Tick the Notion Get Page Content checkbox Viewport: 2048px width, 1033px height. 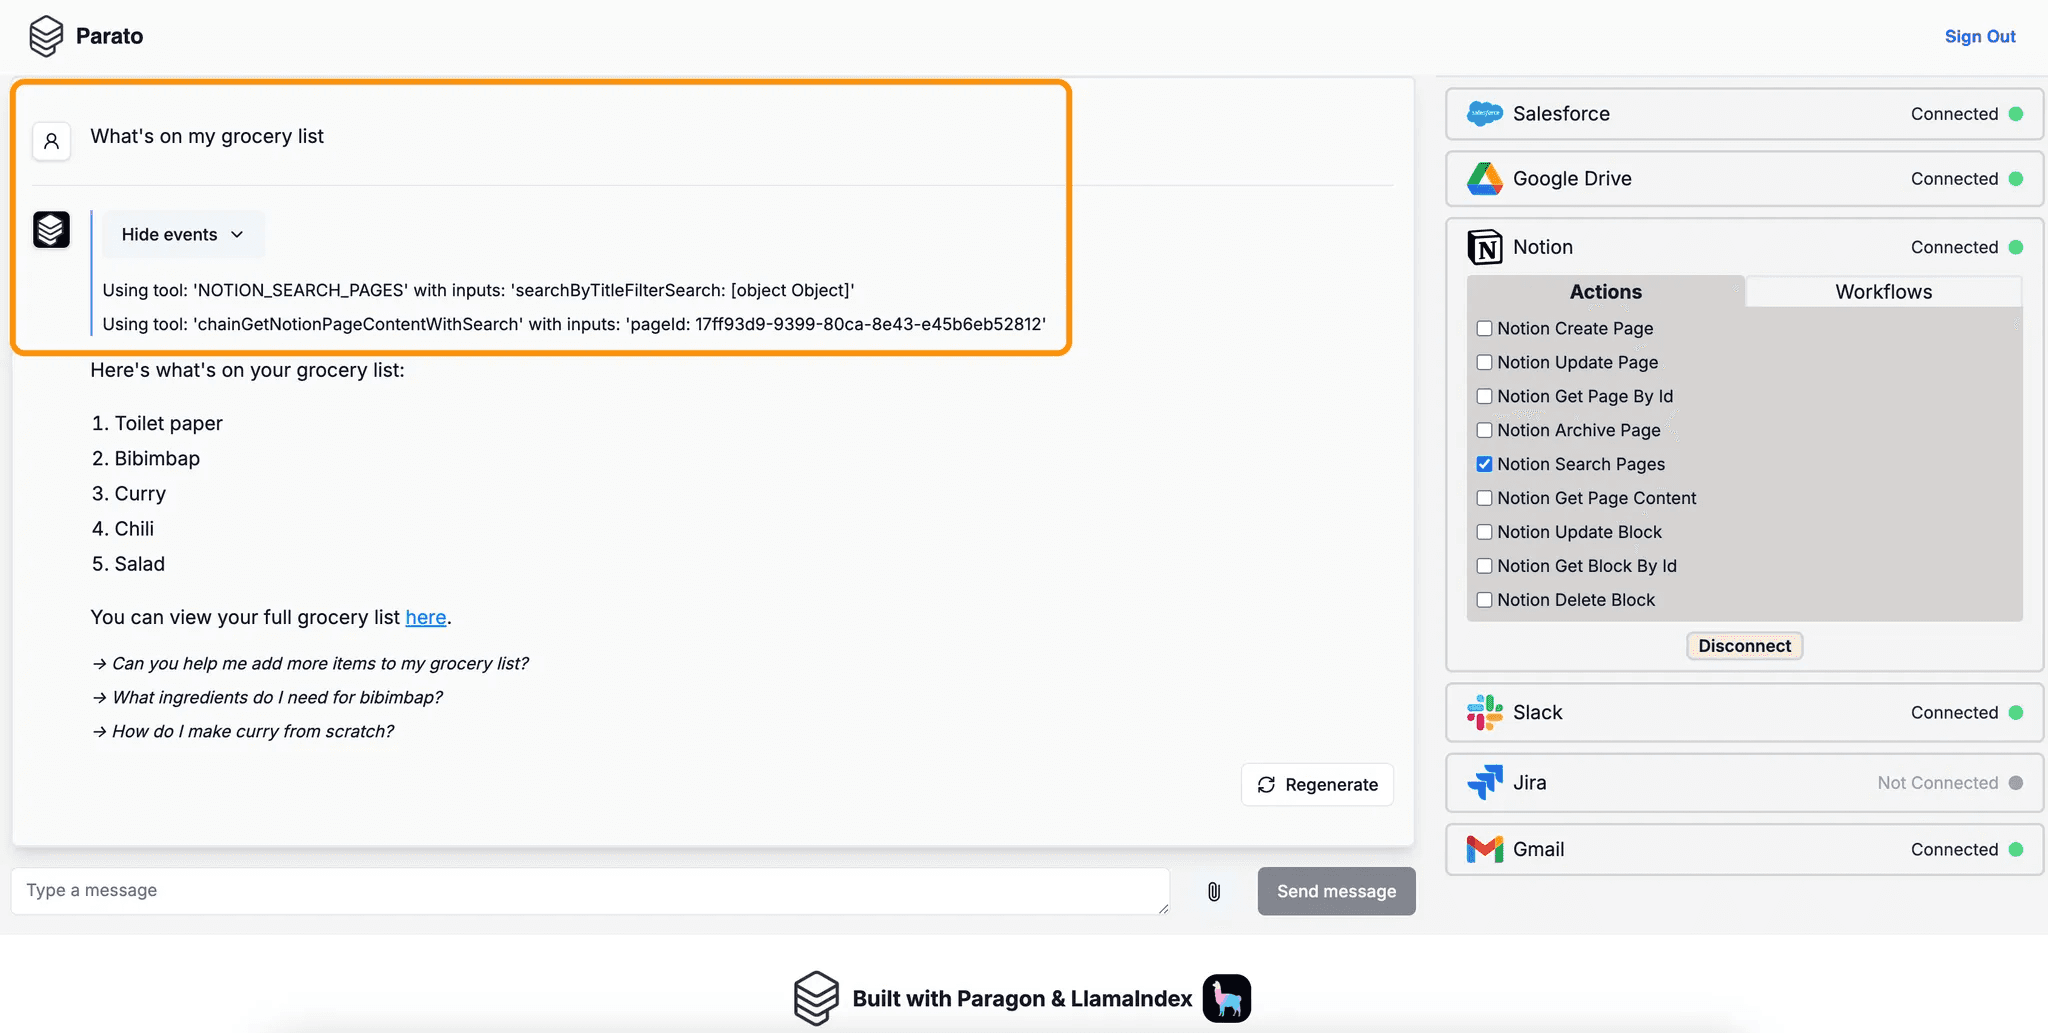pyautogui.click(x=1484, y=498)
